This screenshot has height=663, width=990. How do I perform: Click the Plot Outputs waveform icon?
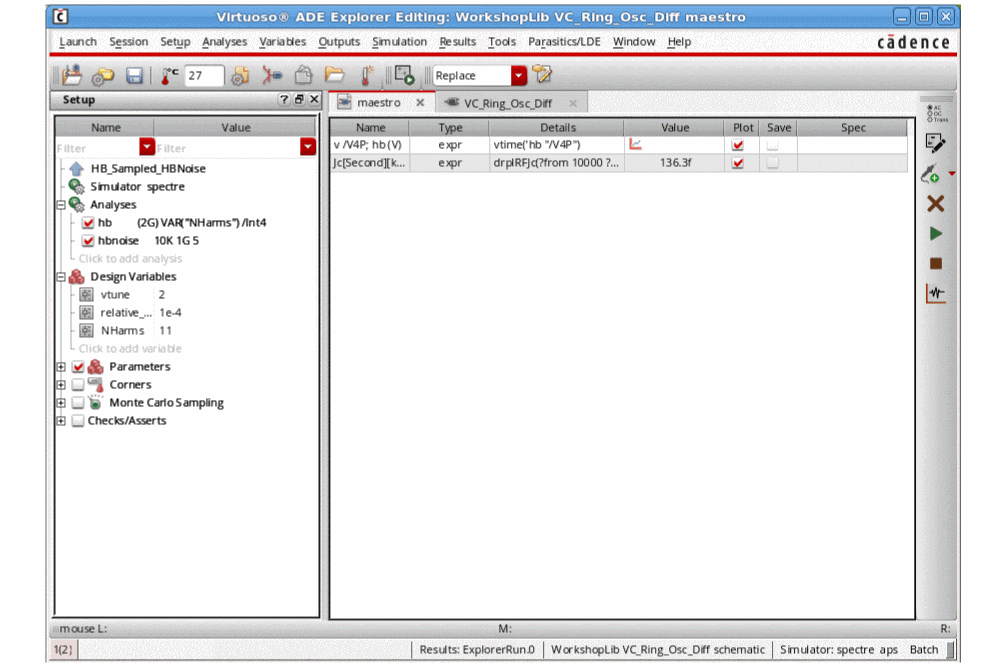[936, 294]
